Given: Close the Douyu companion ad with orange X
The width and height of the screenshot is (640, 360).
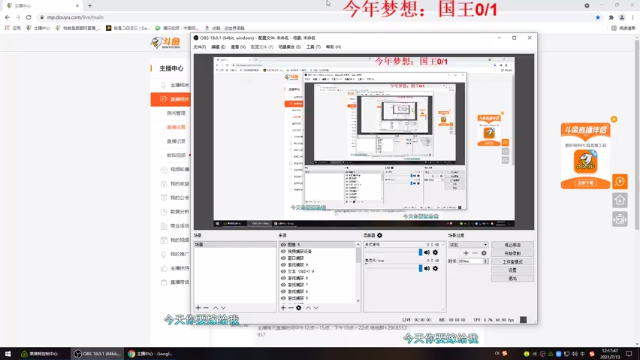Looking at the screenshot, I should point(614,119).
